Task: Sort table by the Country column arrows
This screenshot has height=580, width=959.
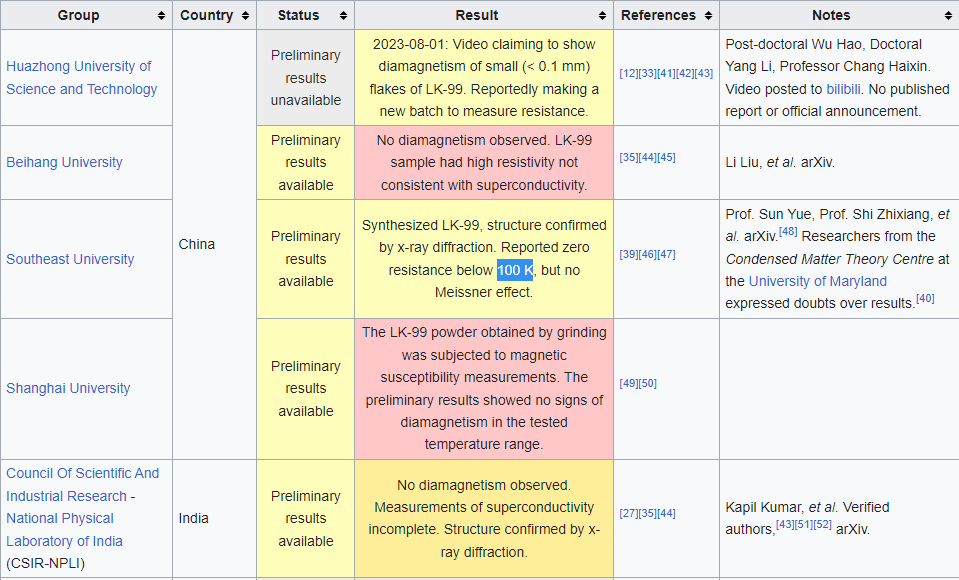Action: point(245,16)
